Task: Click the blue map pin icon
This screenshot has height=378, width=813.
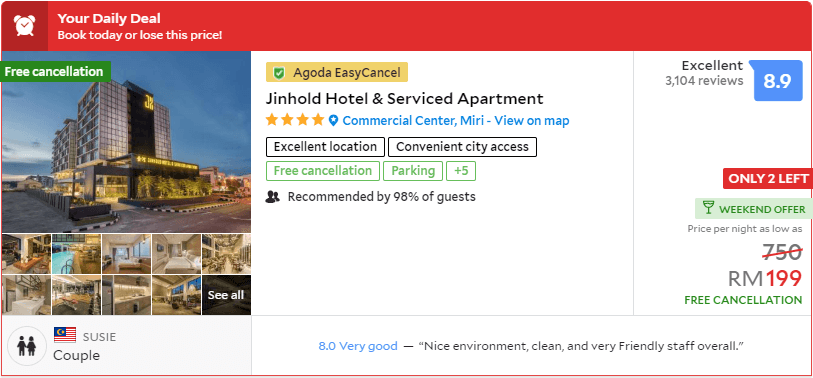Action: tap(333, 121)
